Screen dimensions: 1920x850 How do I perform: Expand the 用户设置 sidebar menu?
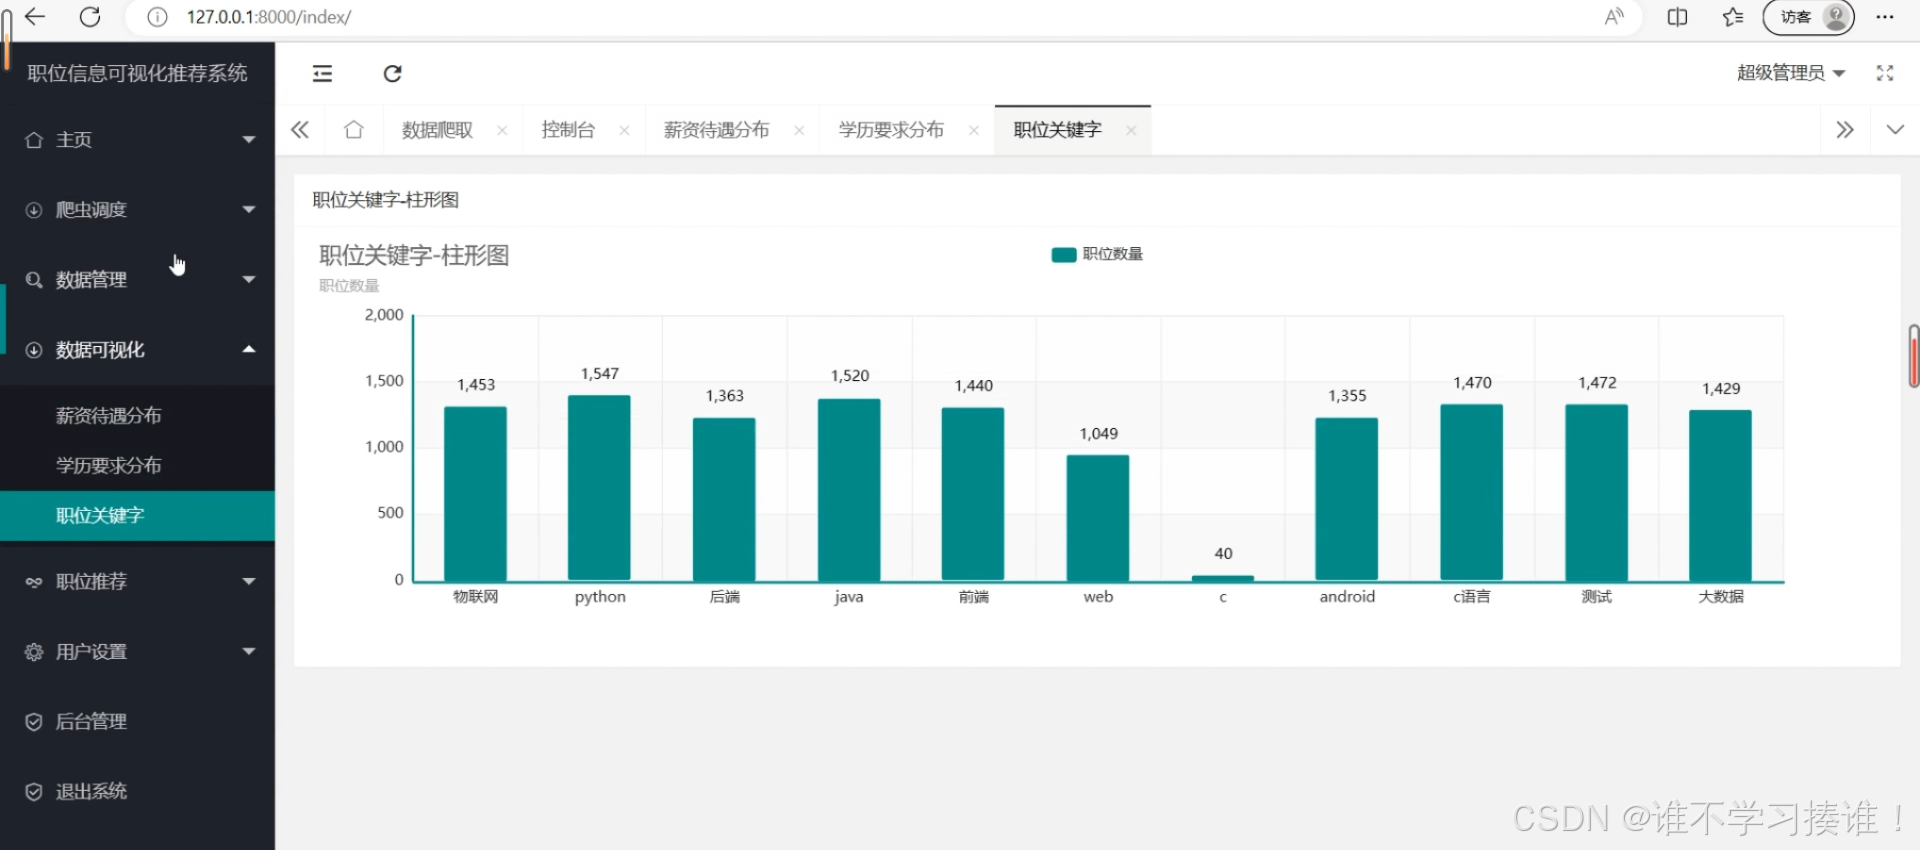coord(138,652)
